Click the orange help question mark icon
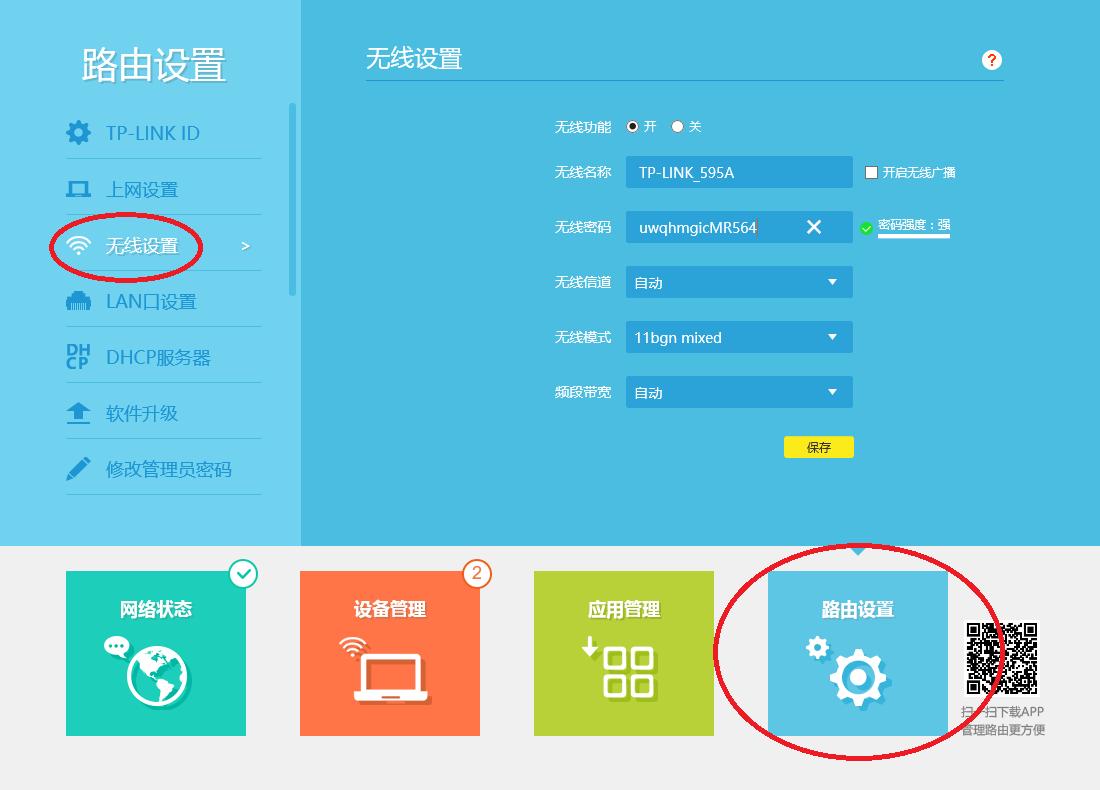 [991, 60]
